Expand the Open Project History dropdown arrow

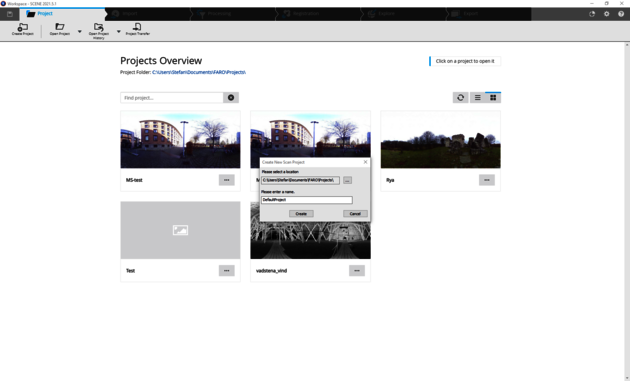119,31
